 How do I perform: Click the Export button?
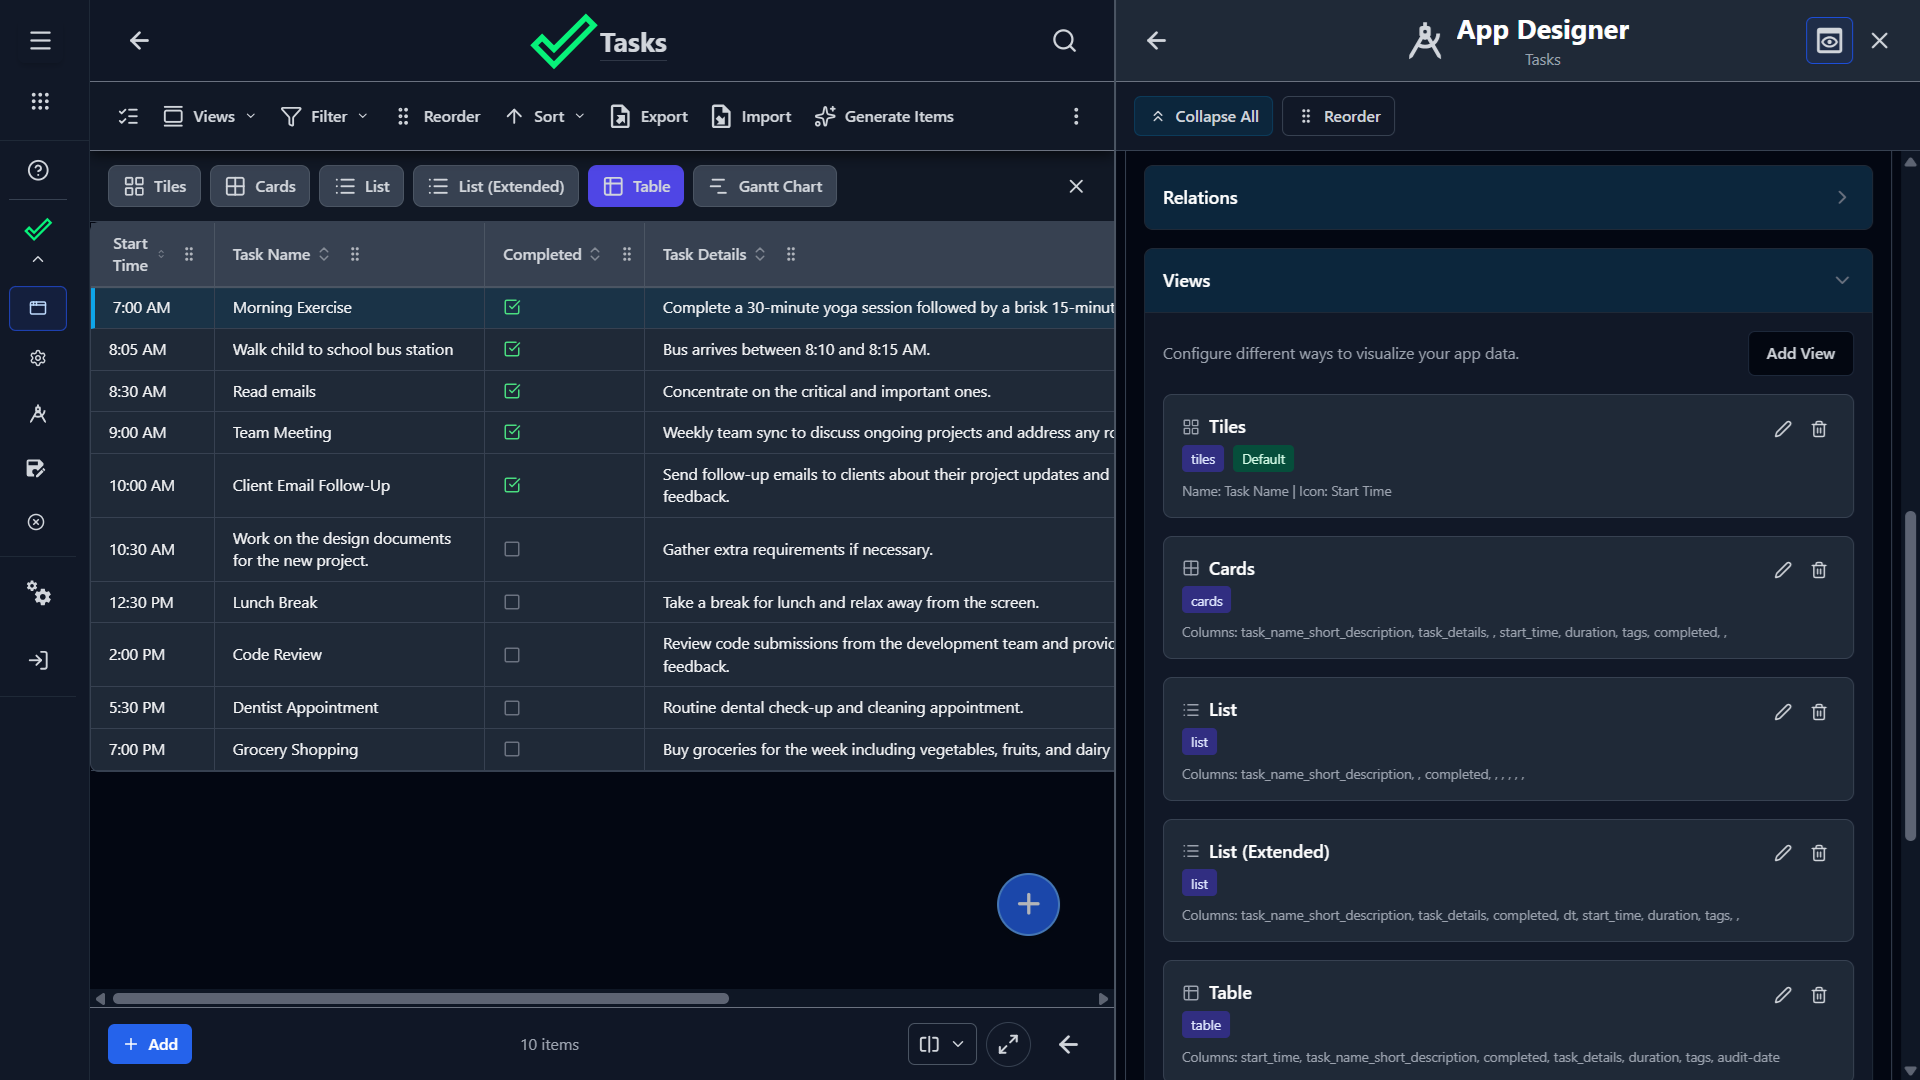pos(649,116)
